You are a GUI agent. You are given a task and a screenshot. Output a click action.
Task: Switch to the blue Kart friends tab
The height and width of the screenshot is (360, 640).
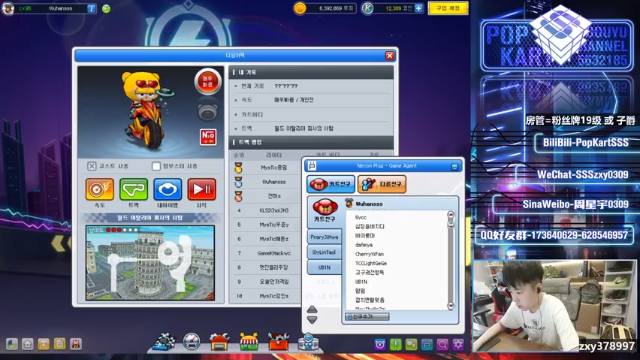[x=331, y=184]
